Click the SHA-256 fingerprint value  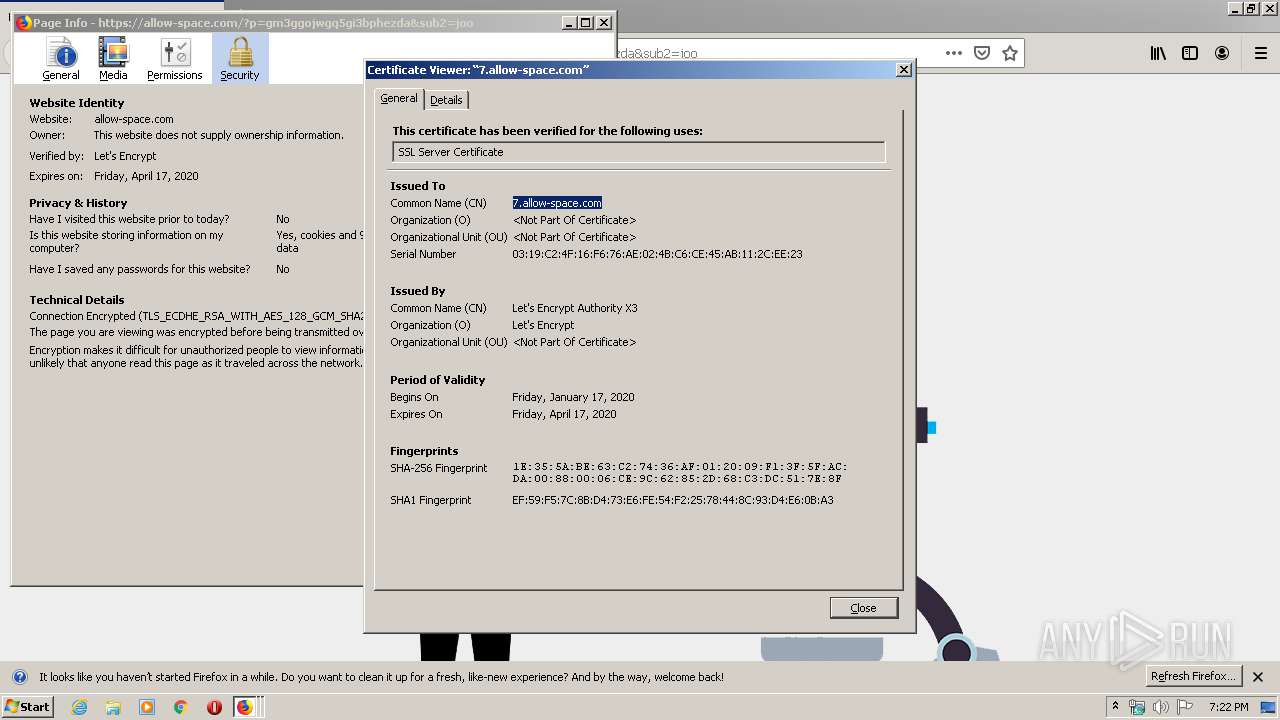coord(680,473)
